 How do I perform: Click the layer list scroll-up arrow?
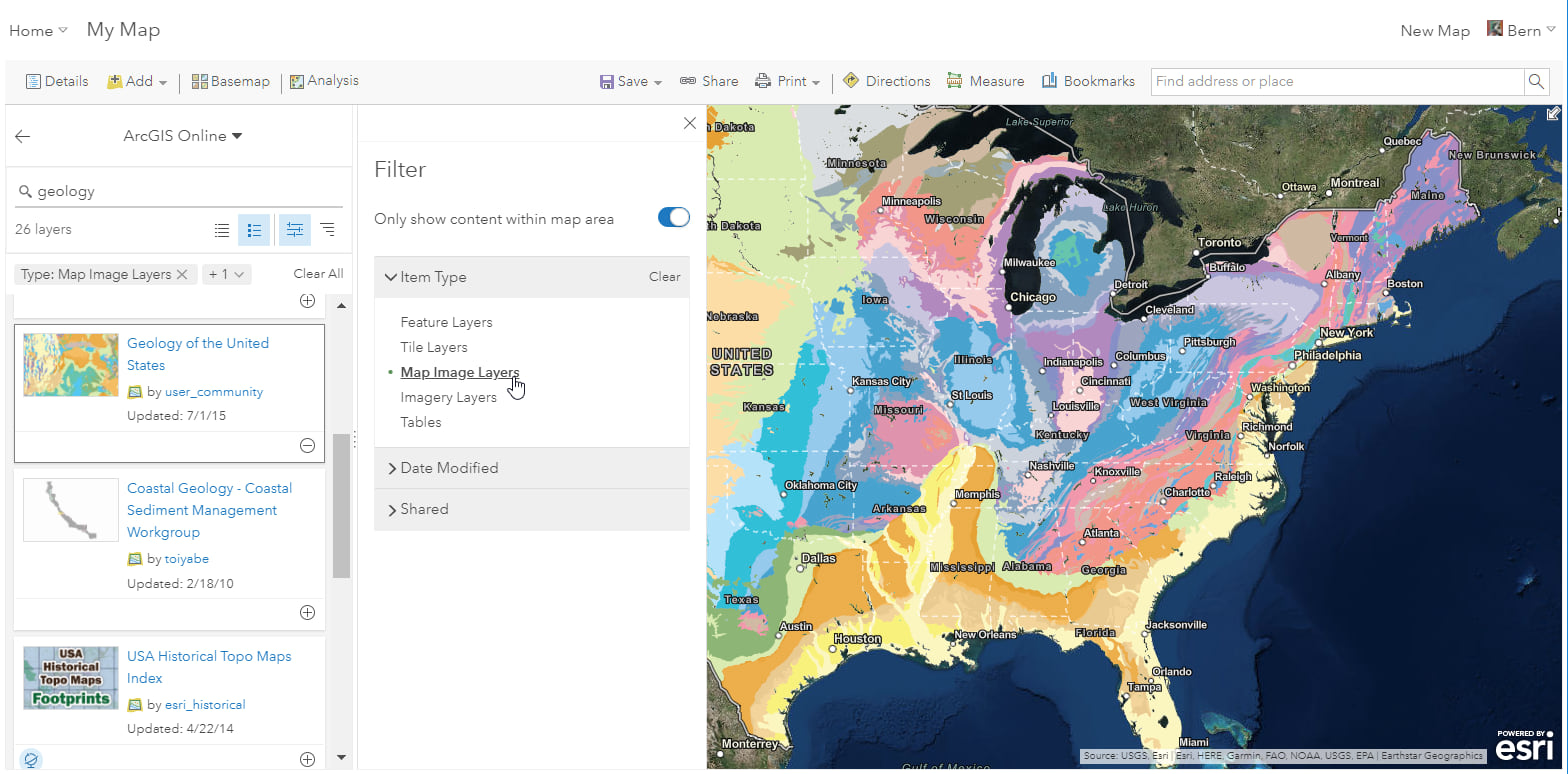pos(341,305)
